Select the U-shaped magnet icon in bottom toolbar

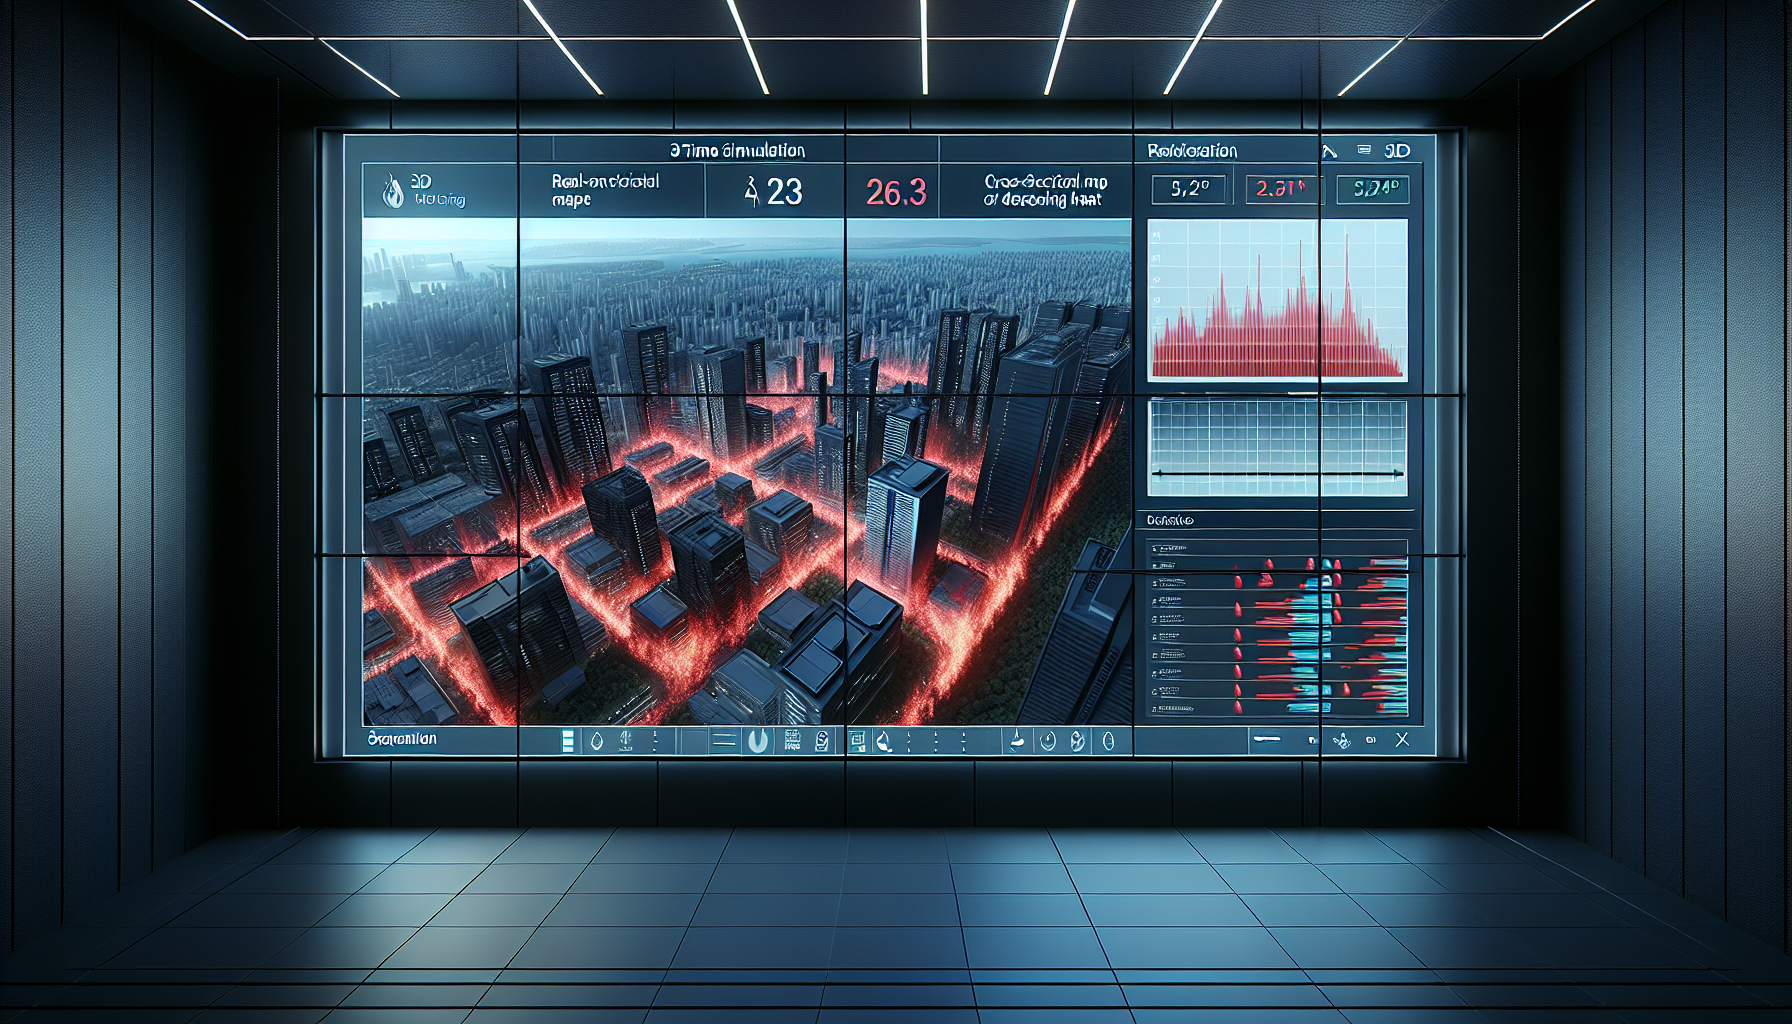[x=758, y=741]
